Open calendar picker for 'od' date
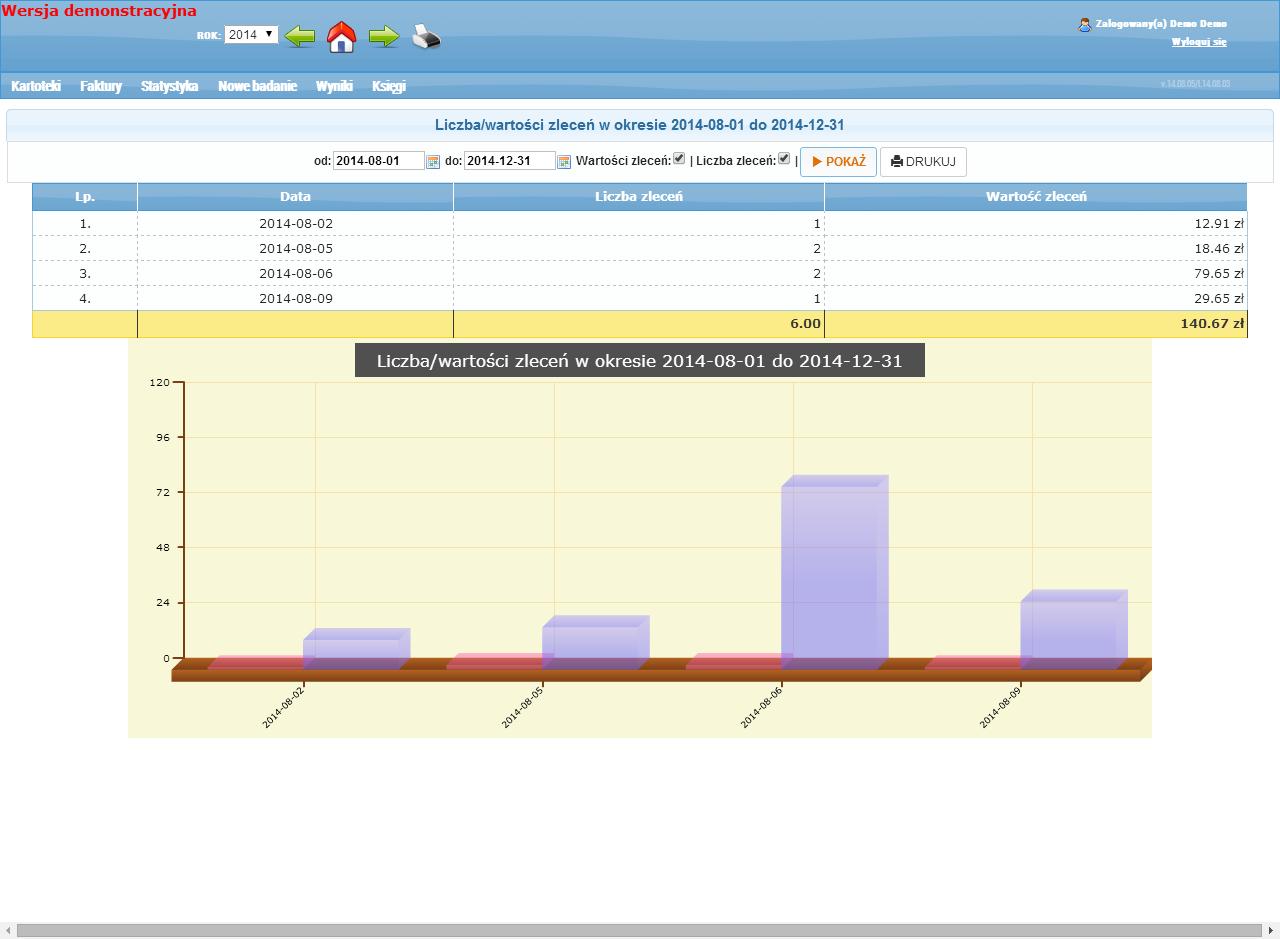Screen dimensions: 1280x939 click(x=433, y=162)
